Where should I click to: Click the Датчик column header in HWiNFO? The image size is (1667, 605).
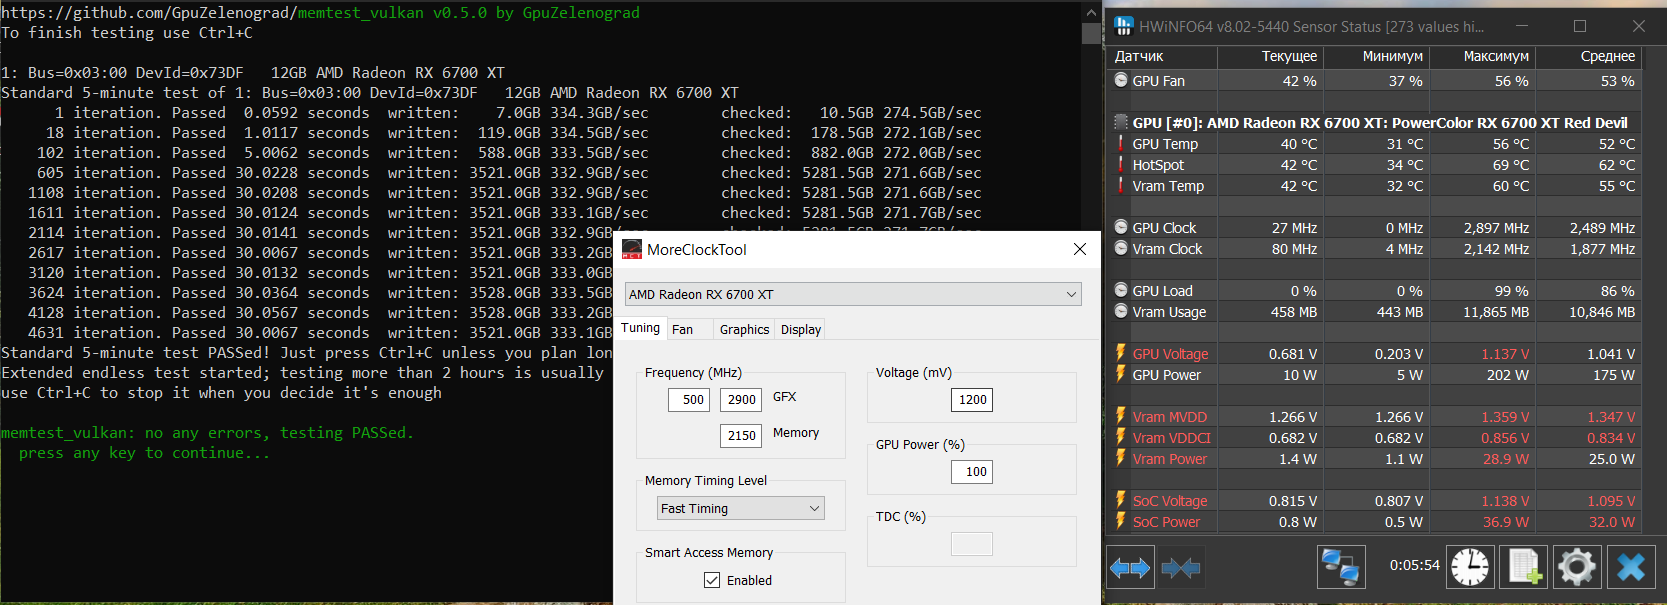point(1162,56)
